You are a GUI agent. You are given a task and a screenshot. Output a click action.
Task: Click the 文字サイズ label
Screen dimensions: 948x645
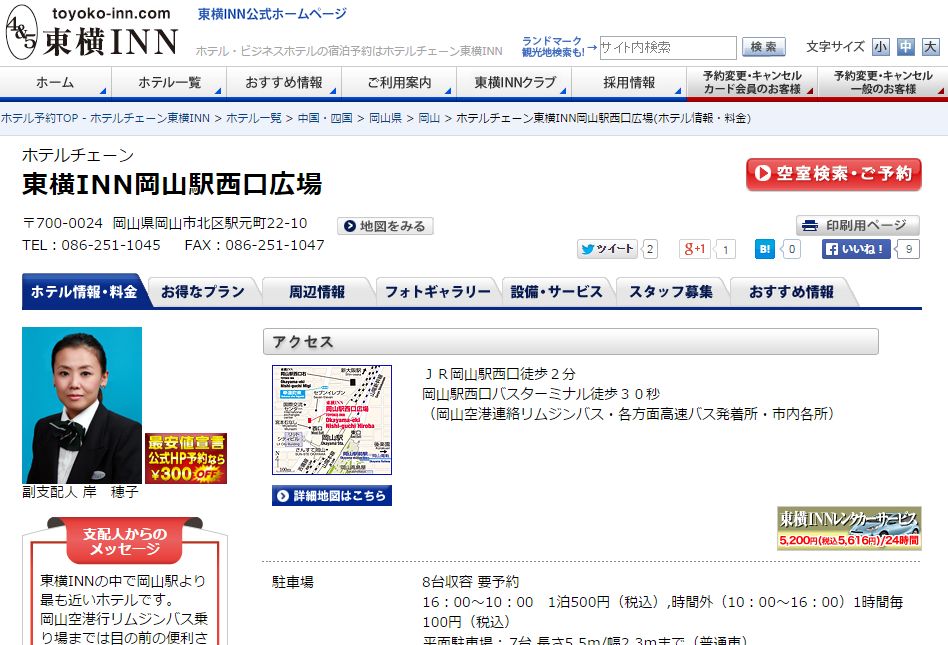[x=835, y=47]
